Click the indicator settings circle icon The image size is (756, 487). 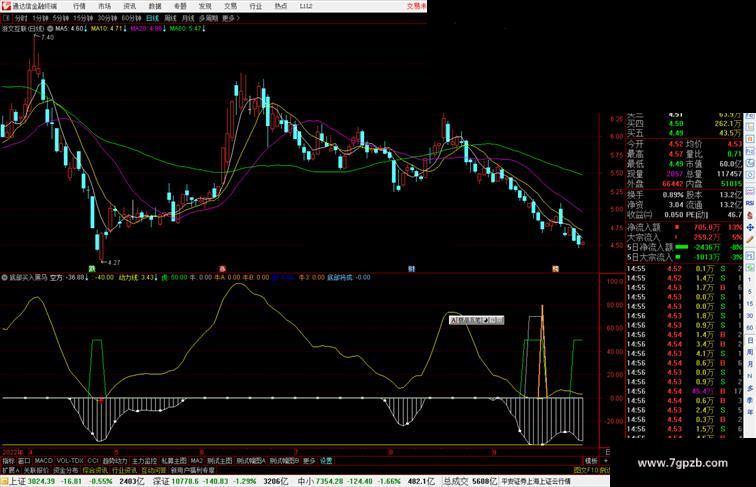click(x=5, y=278)
